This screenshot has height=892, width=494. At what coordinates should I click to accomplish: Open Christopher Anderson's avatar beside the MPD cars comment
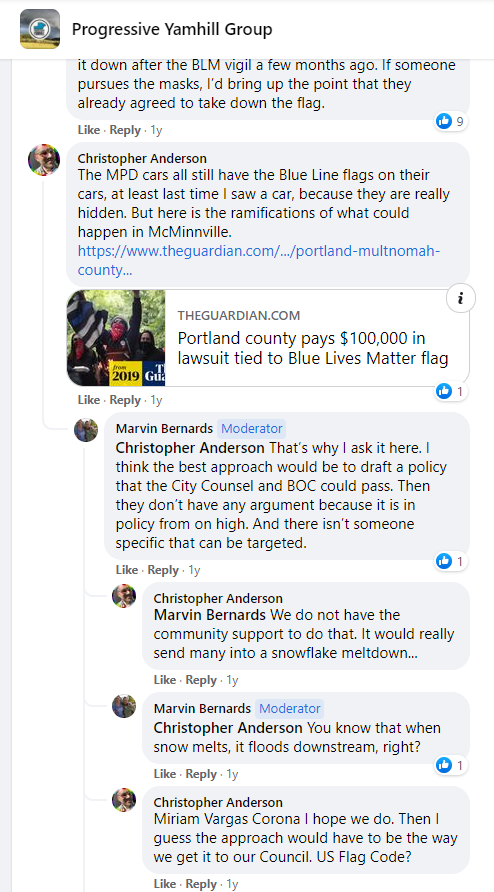(44, 160)
